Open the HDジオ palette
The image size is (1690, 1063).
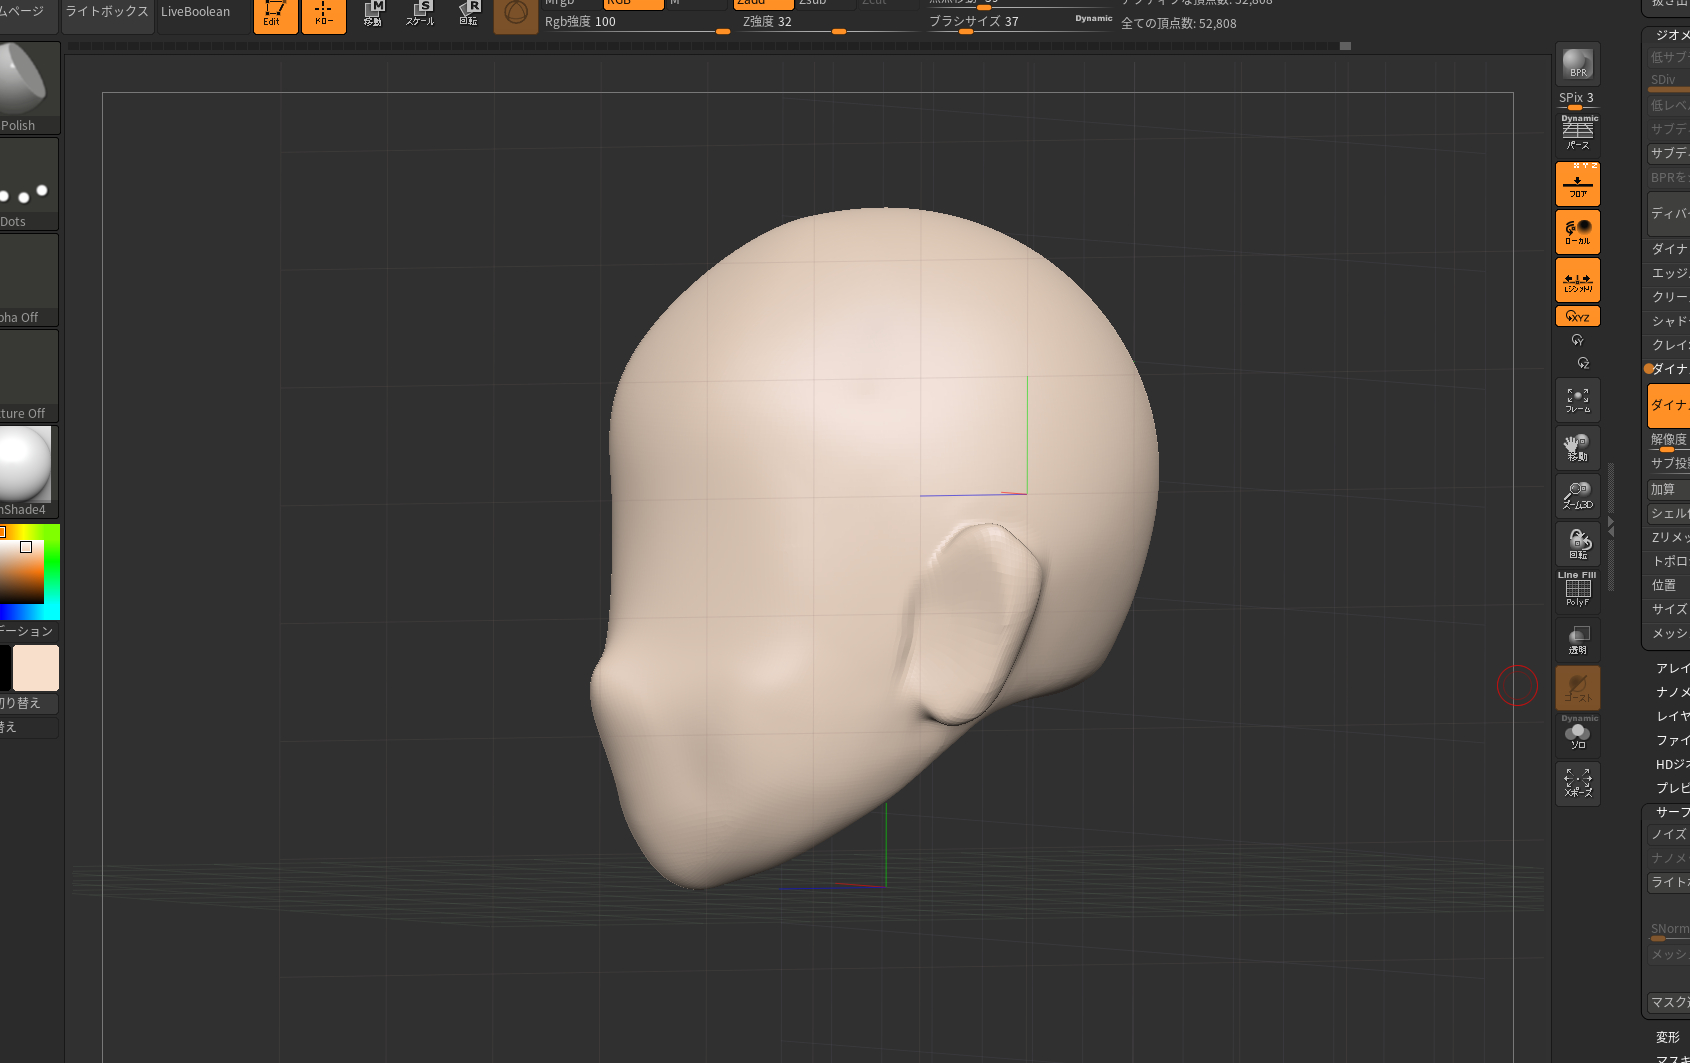(1671, 764)
